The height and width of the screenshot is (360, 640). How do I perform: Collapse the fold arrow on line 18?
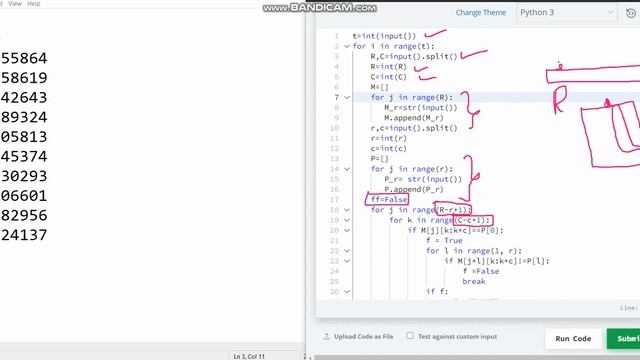347,210
